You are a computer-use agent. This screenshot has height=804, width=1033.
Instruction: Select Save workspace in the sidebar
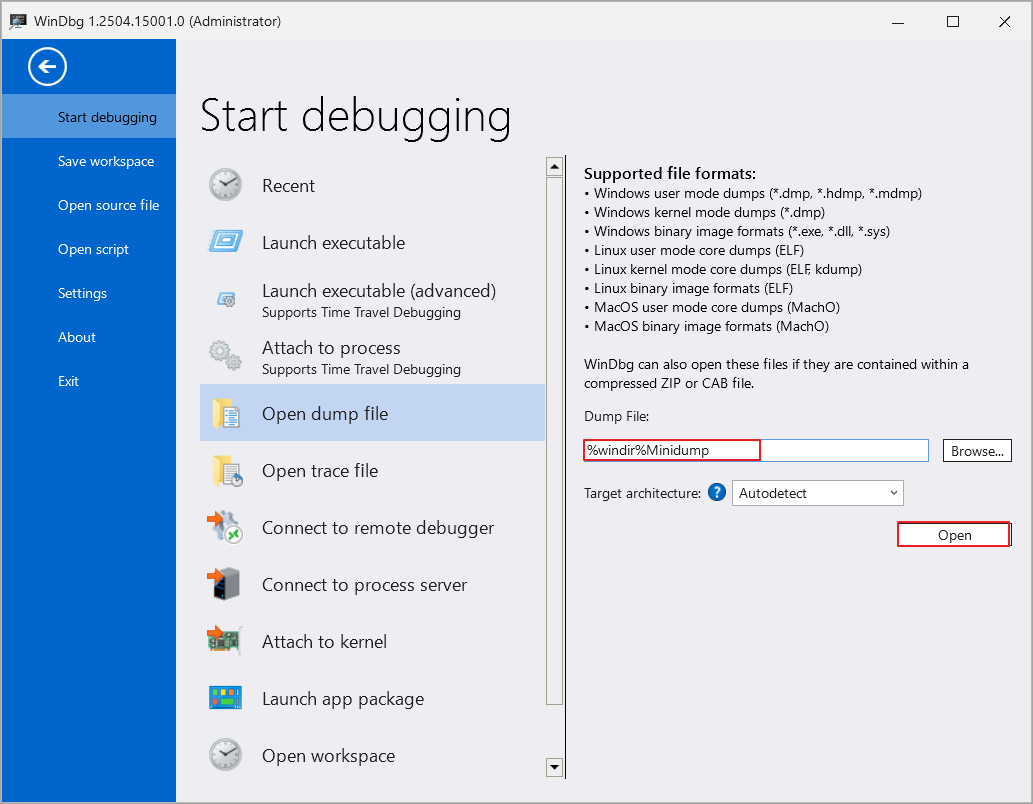(105, 161)
